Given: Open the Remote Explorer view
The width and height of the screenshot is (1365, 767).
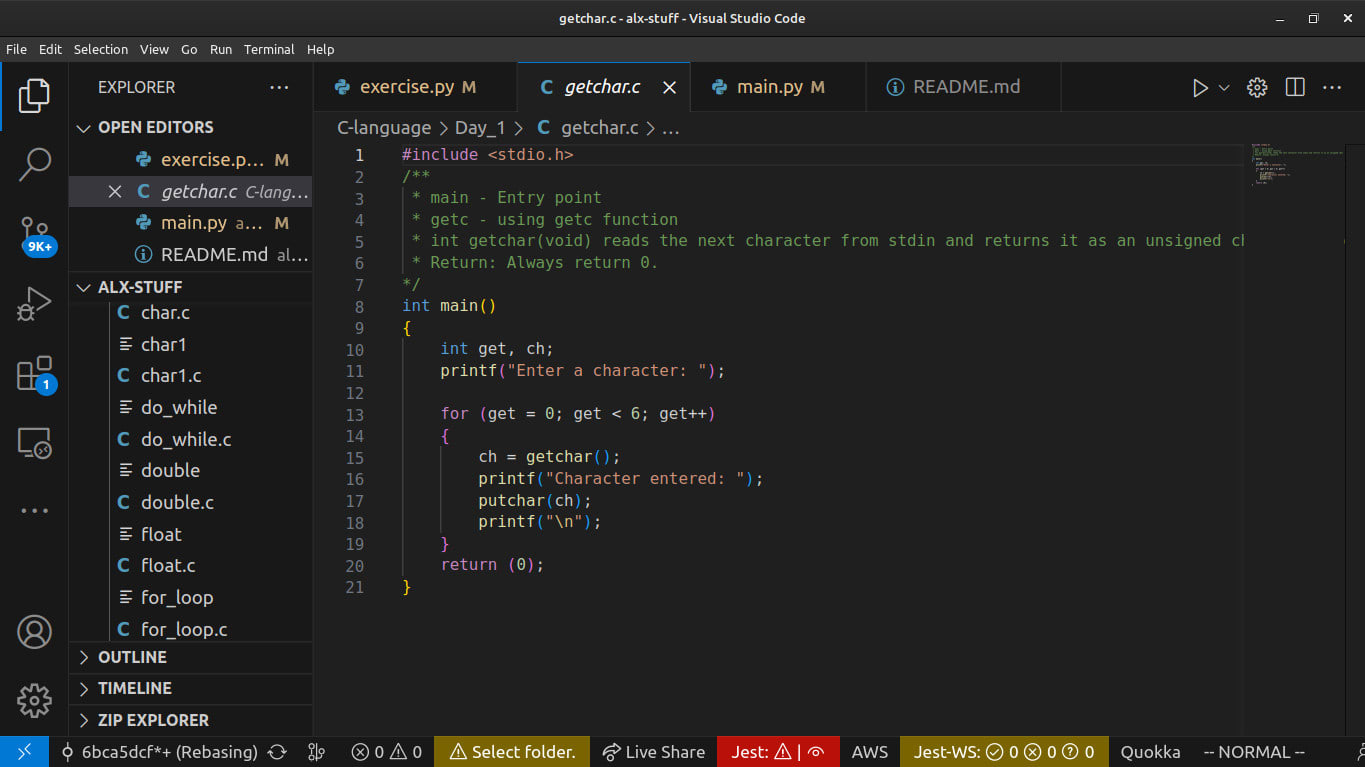Looking at the screenshot, I should pyautogui.click(x=34, y=442).
